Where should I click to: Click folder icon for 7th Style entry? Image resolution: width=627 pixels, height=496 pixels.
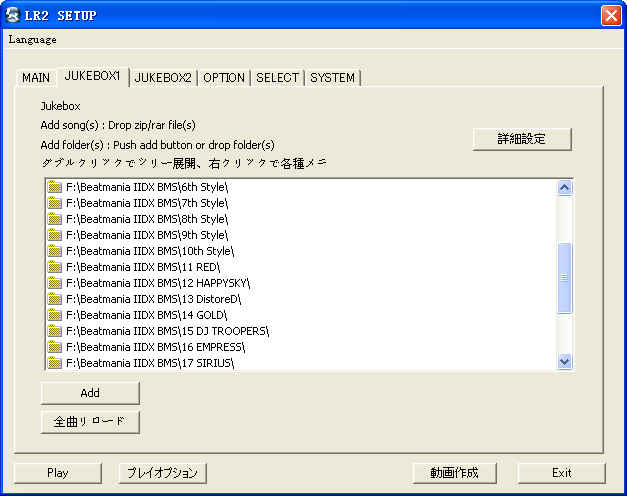pyautogui.click(x=54, y=203)
